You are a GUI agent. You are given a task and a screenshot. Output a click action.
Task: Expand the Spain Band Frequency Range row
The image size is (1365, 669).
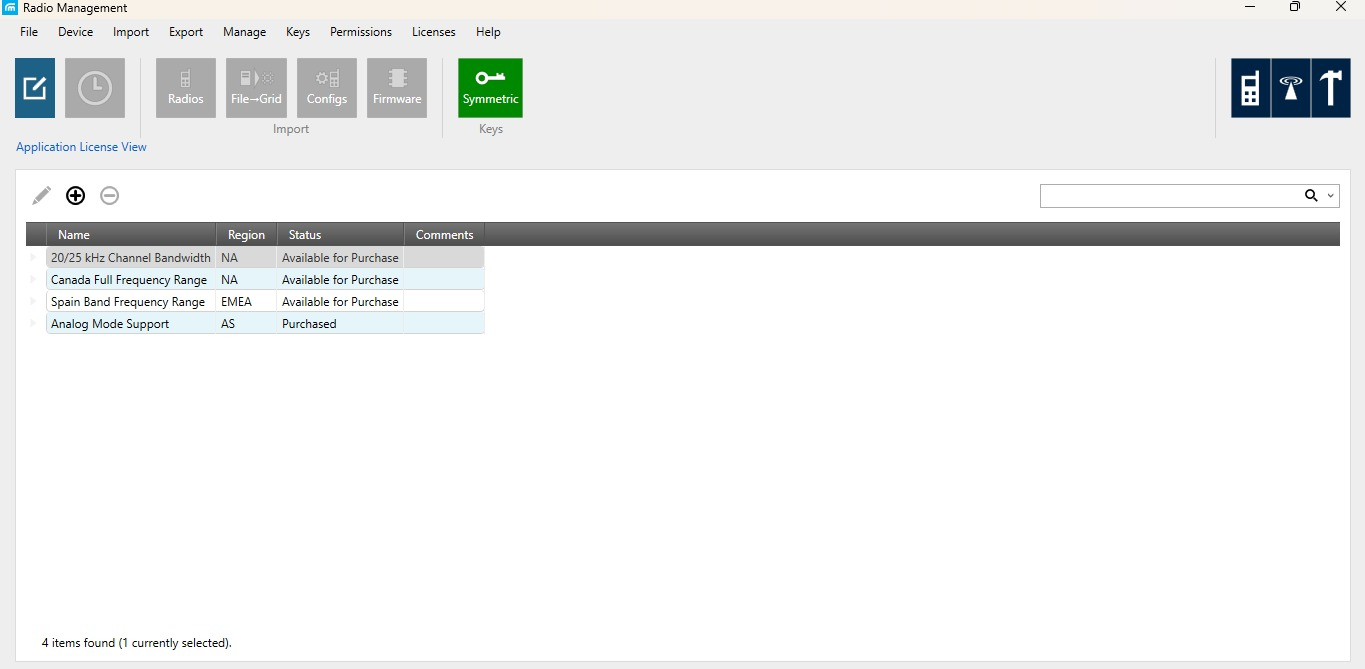[x=33, y=301]
